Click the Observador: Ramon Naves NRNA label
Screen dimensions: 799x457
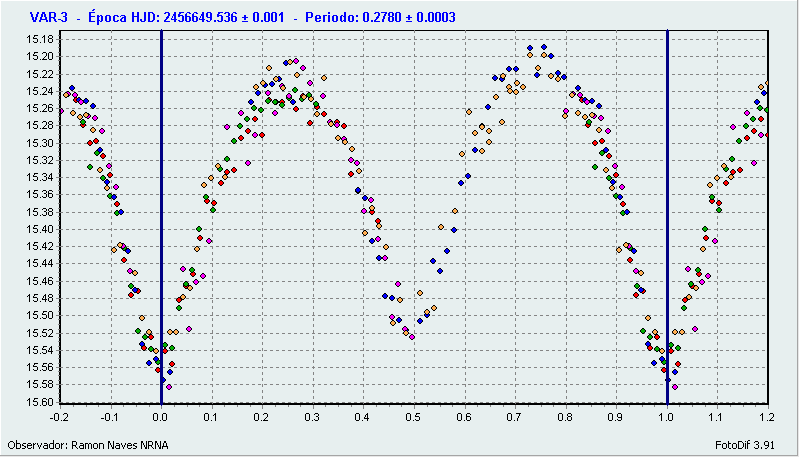tap(88, 445)
